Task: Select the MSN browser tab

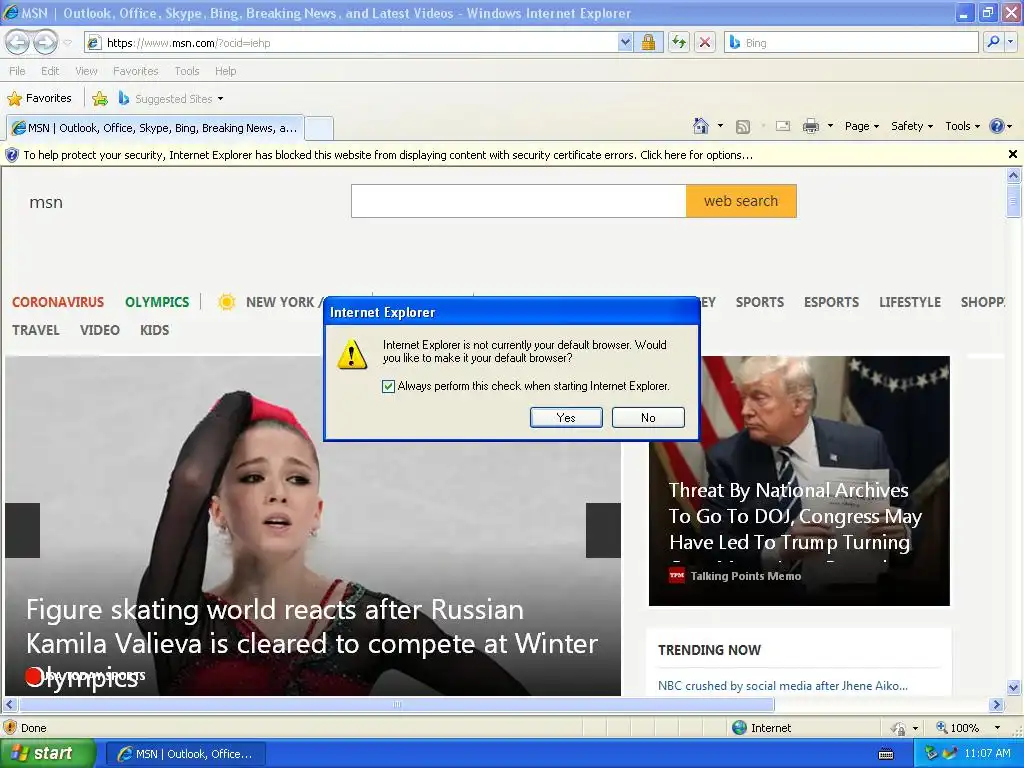Action: tap(155, 128)
